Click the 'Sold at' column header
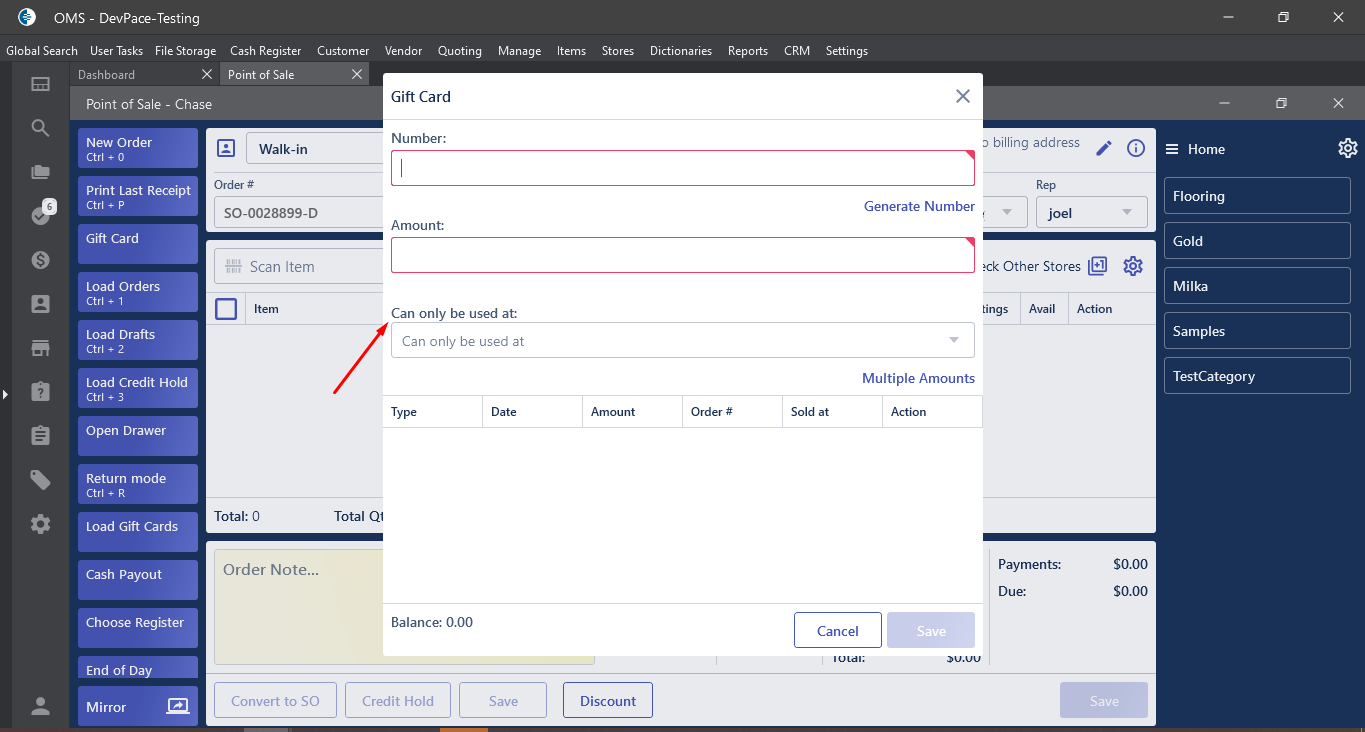 (832, 412)
